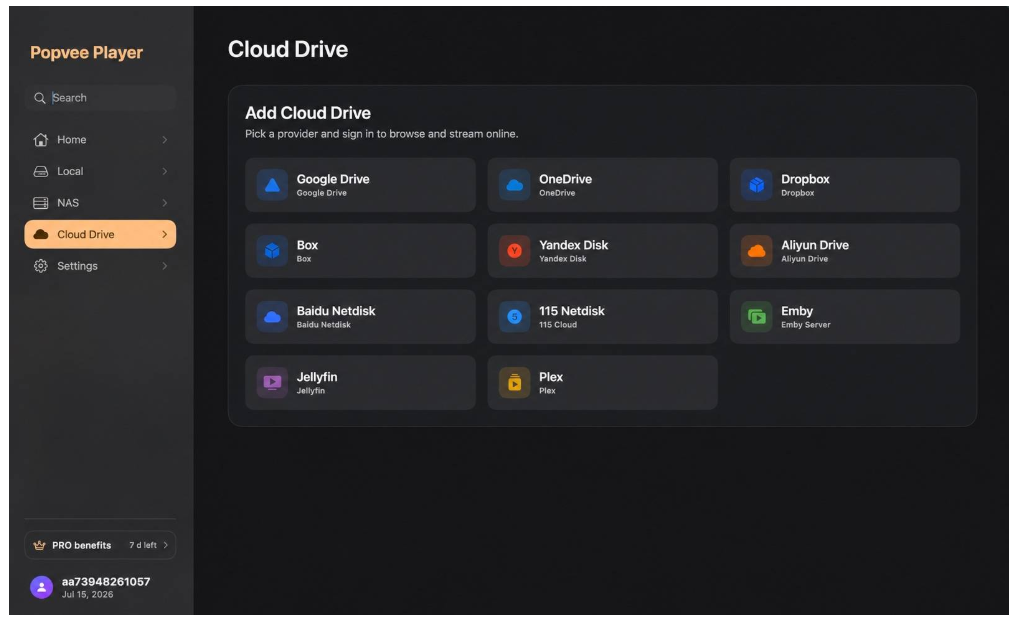The width and height of the screenshot is (1014, 624).
Task: Connect an Emby Server
Action: pyautogui.click(x=845, y=317)
